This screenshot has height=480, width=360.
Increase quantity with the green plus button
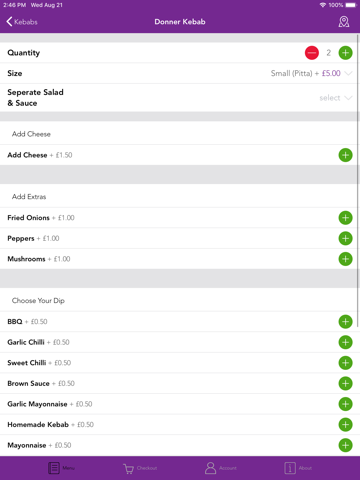click(x=345, y=53)
